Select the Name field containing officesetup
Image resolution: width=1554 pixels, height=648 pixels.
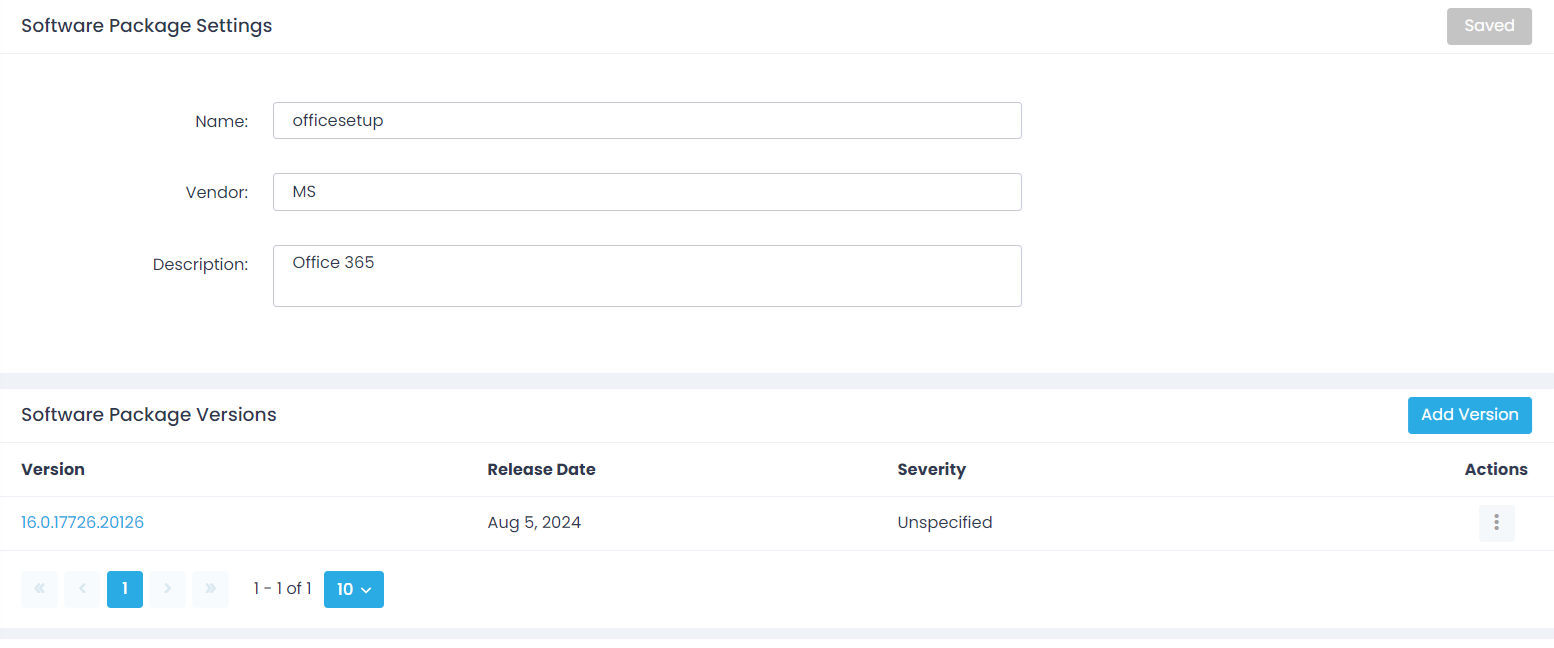point(646,120)
